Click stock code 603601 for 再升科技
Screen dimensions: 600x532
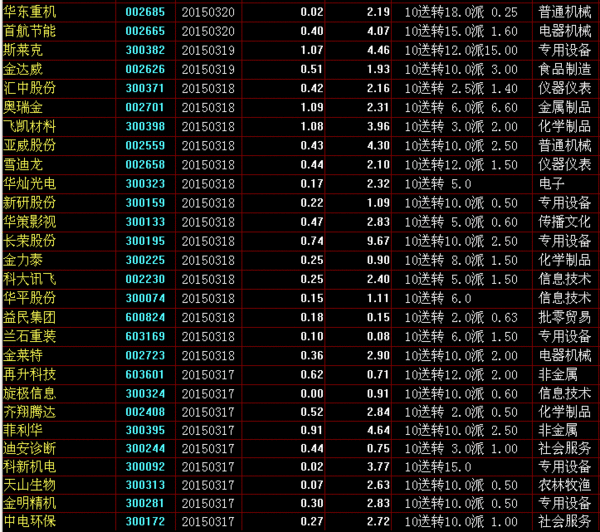145,373
